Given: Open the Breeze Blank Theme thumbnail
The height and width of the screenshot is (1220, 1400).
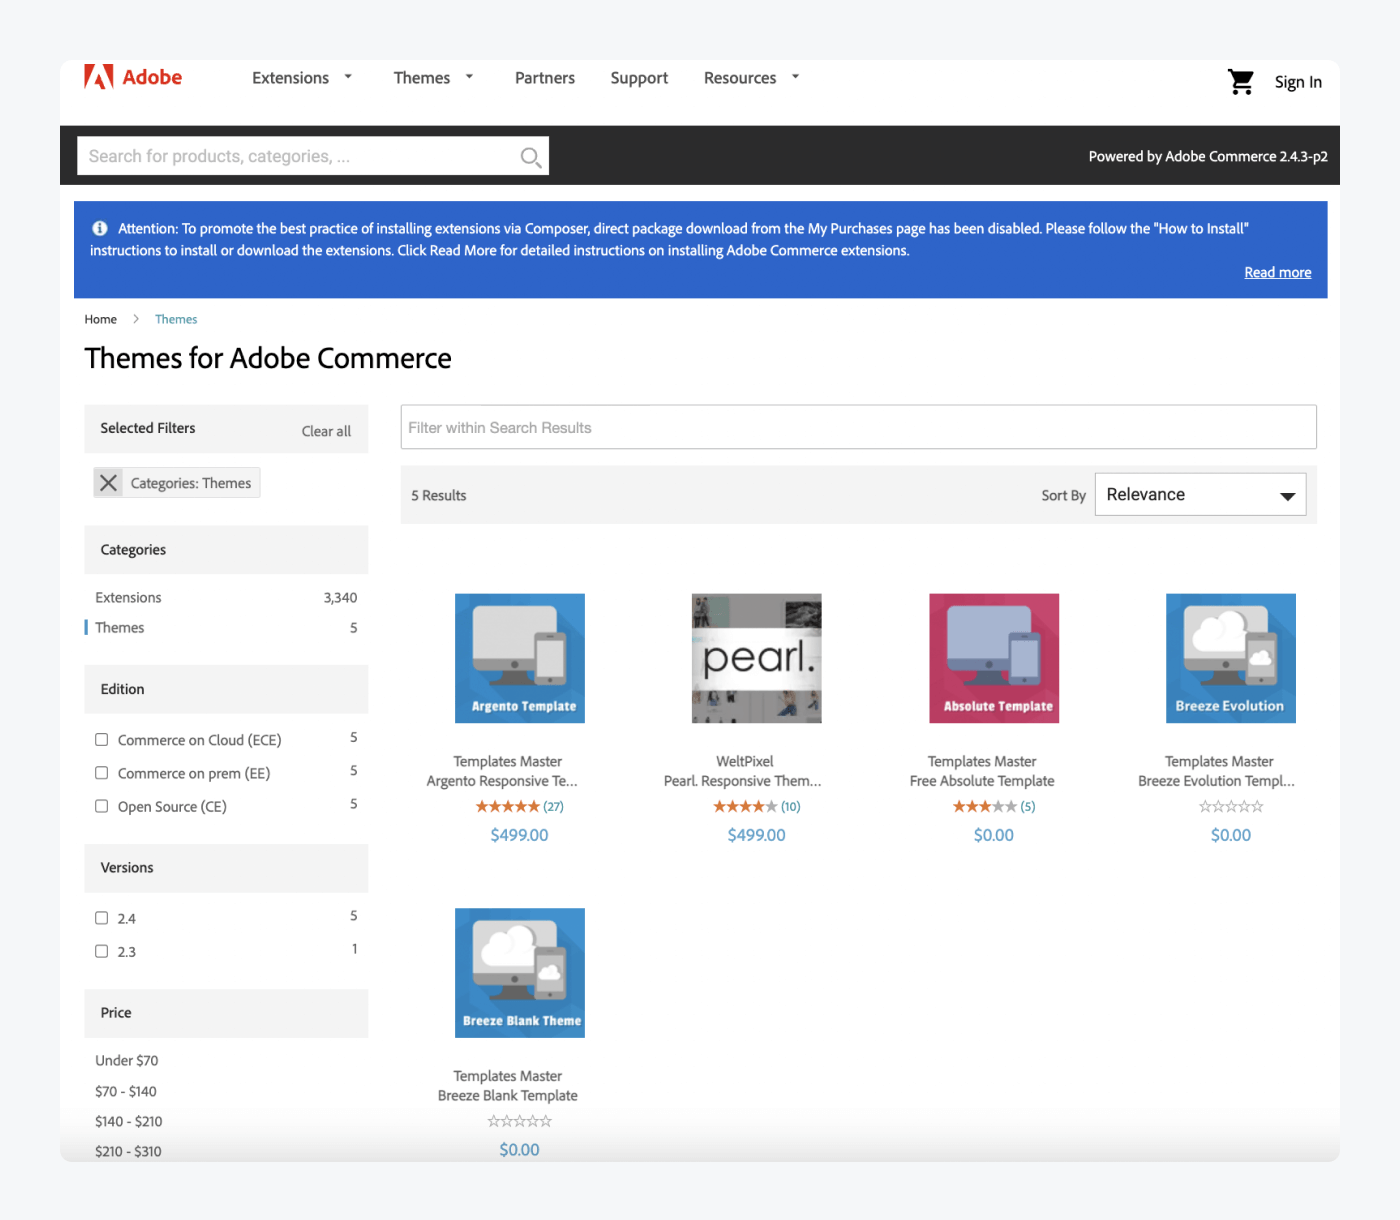Looking at the screenshot, I should 519,972.
